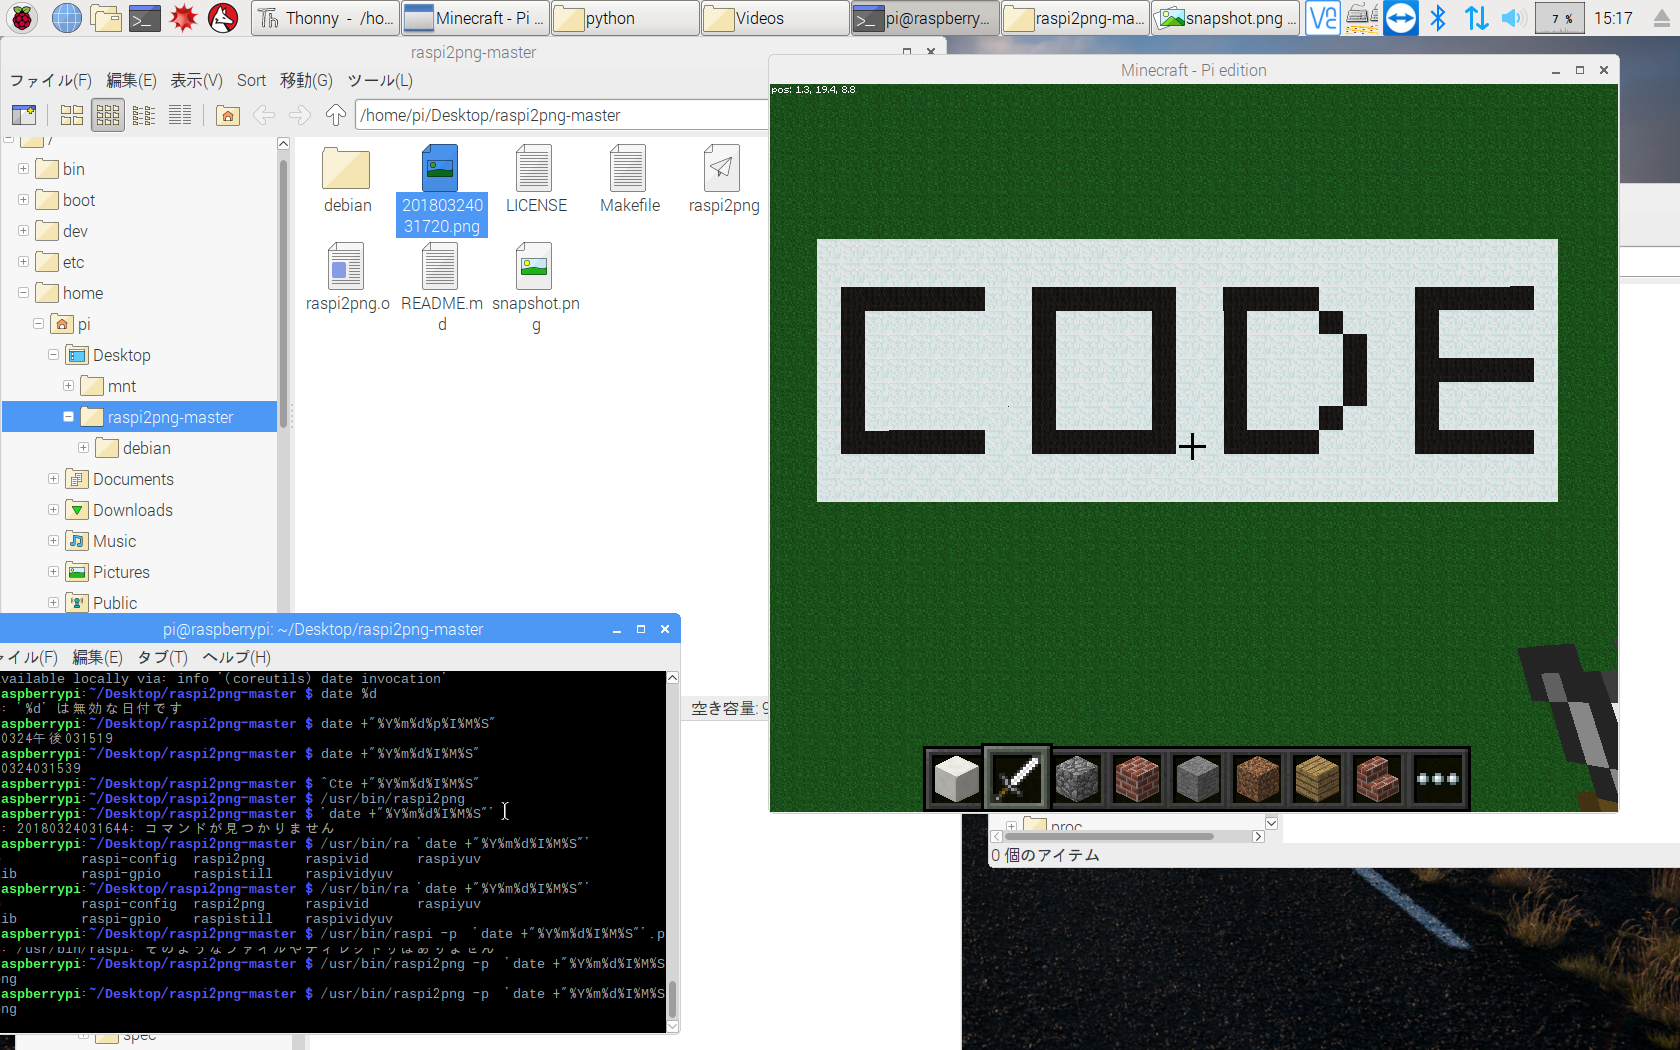Viewport: 1680px width, 1050px height.
Task: Open the タブ(T) menu in terminal
Action: pos(162,657)
